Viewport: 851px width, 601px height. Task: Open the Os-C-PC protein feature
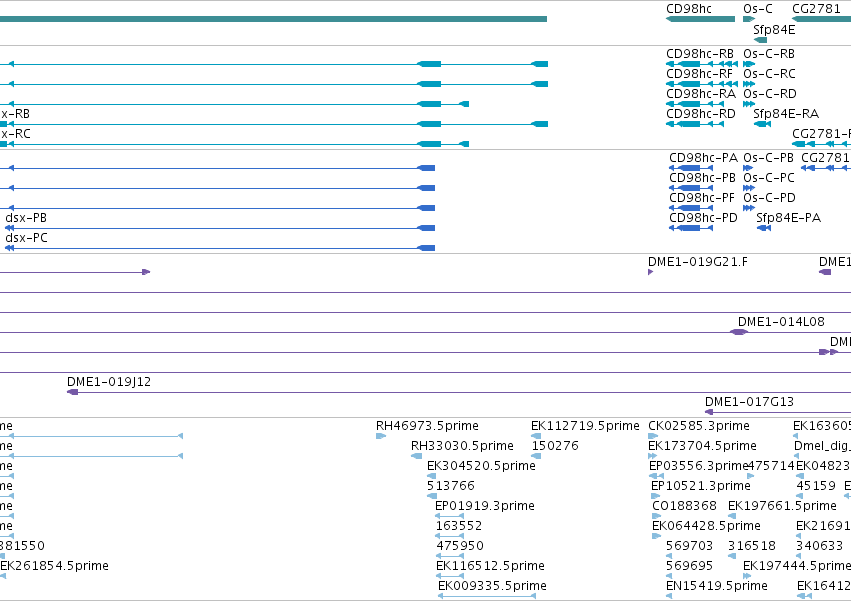[749, 188]
